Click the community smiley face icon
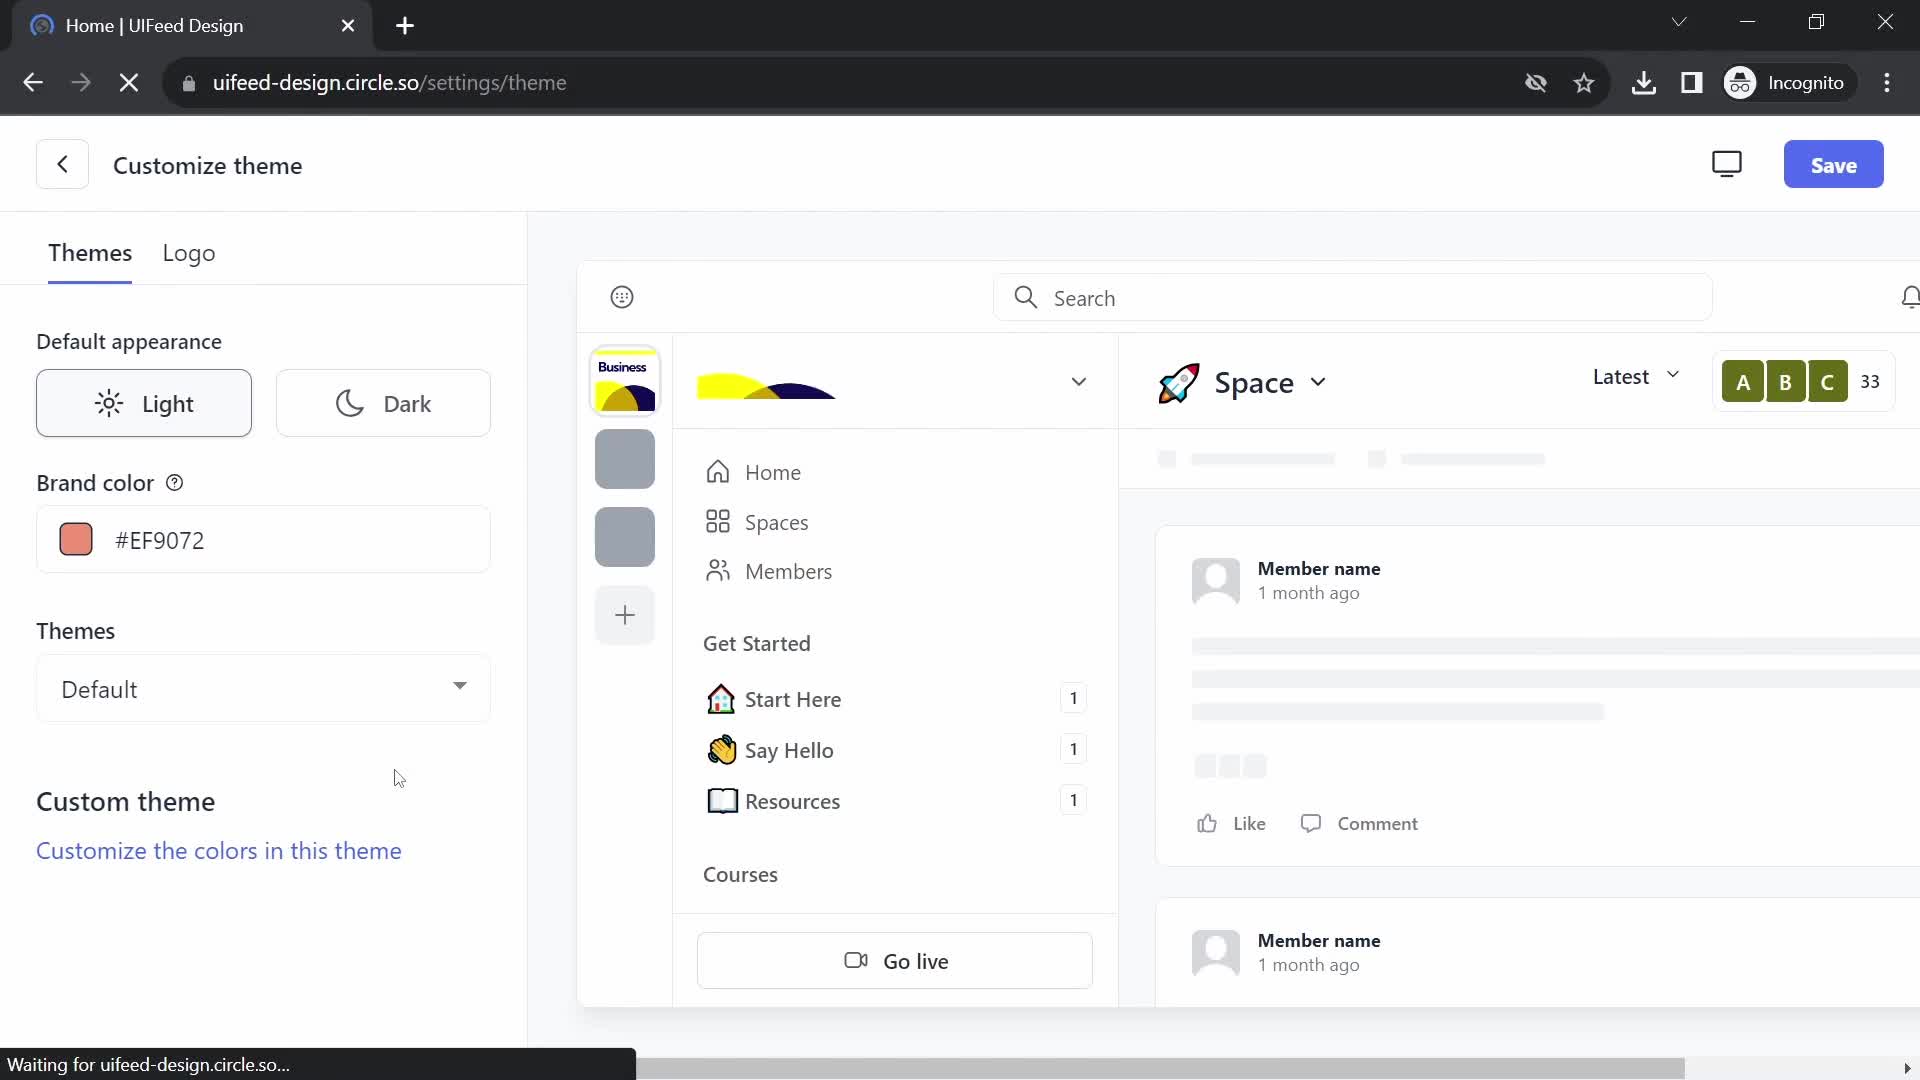1920x1080 pixels. tap(622, 297)
